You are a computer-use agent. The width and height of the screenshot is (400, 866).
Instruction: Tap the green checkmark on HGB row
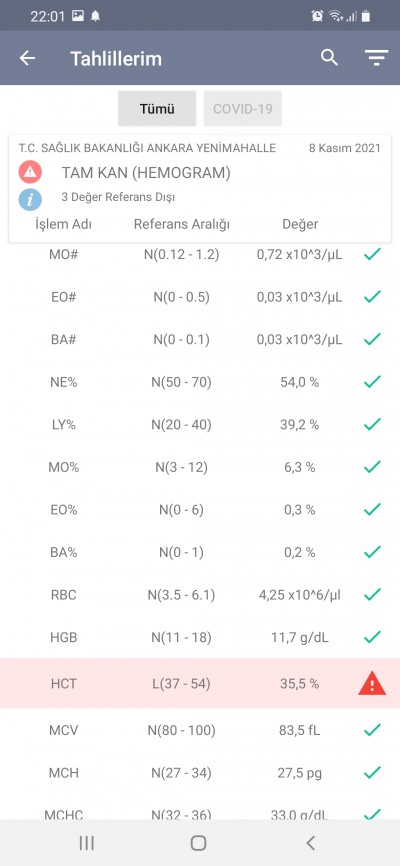[372, 637]
